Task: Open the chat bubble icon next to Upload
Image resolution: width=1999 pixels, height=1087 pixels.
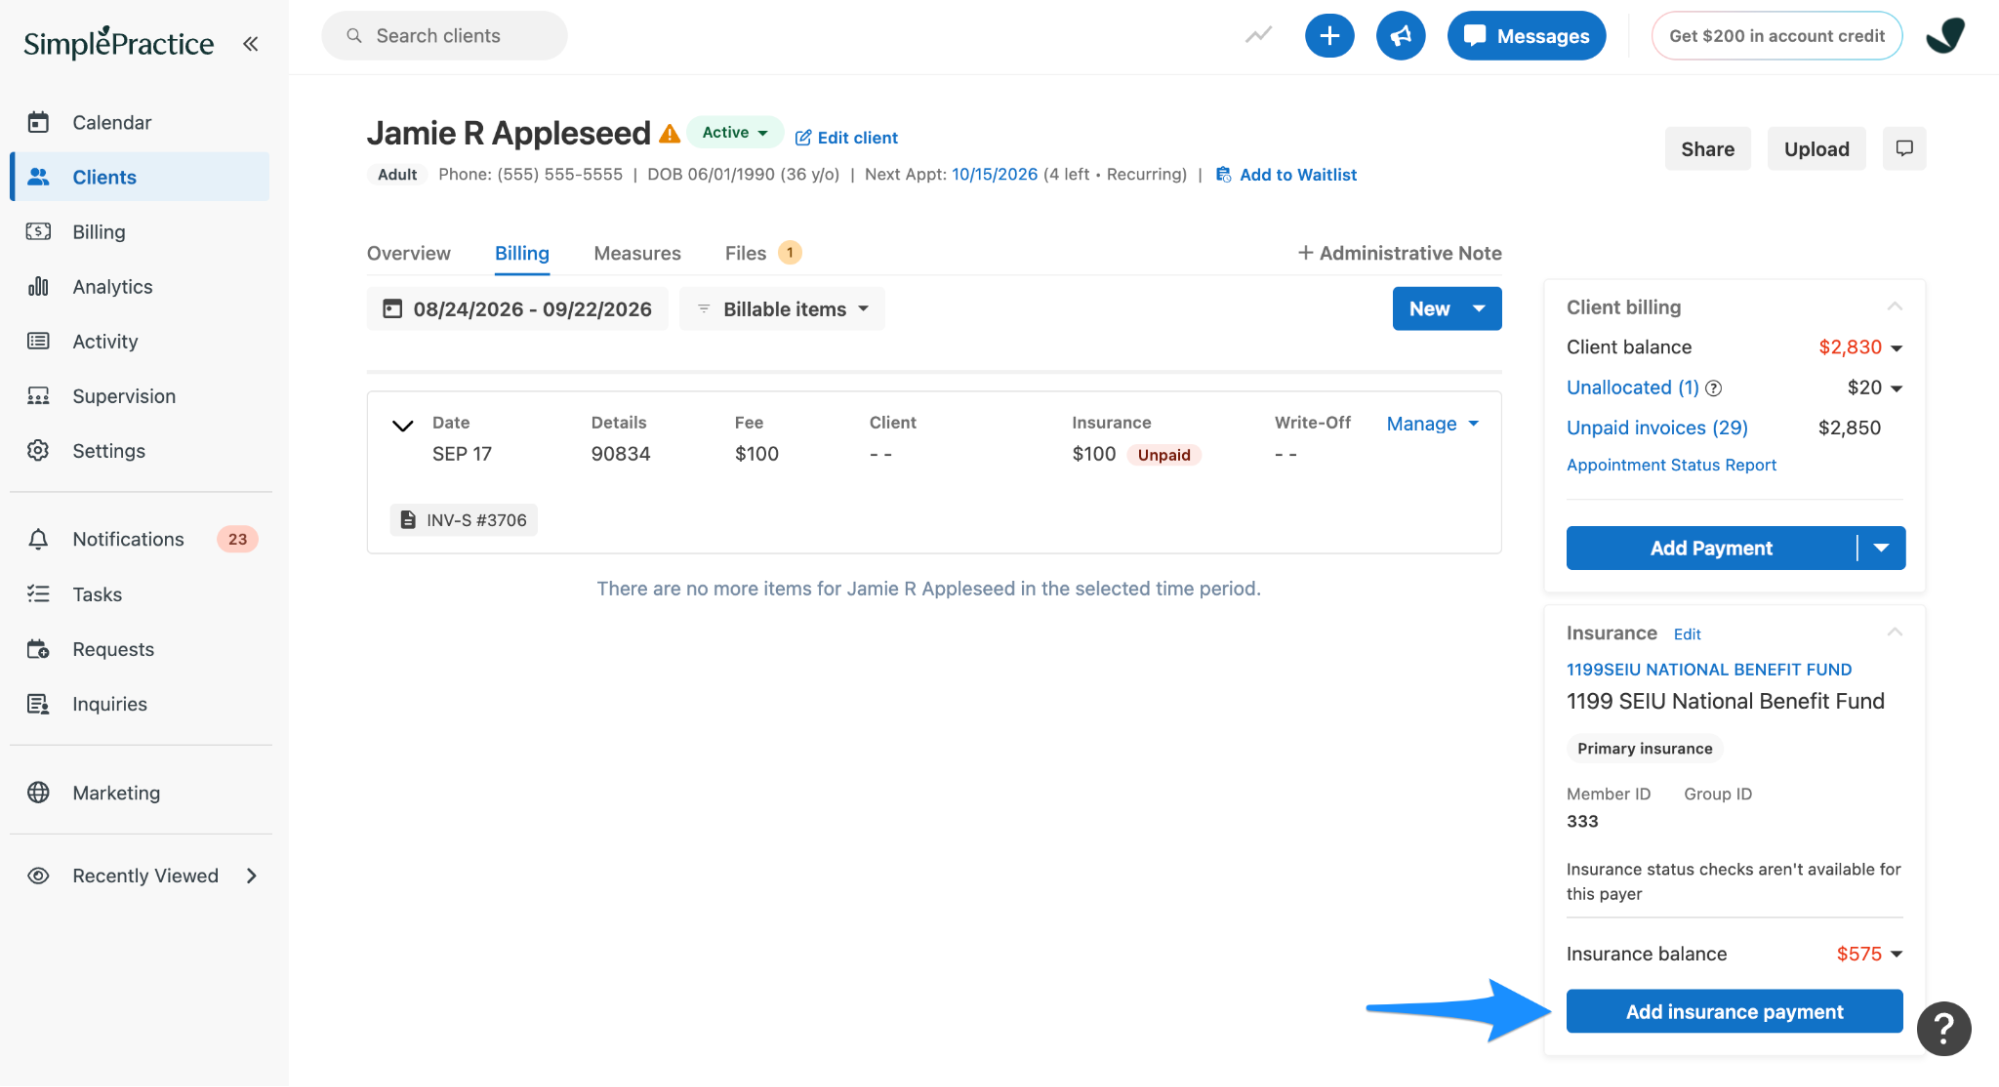Action: [1904, 148]
